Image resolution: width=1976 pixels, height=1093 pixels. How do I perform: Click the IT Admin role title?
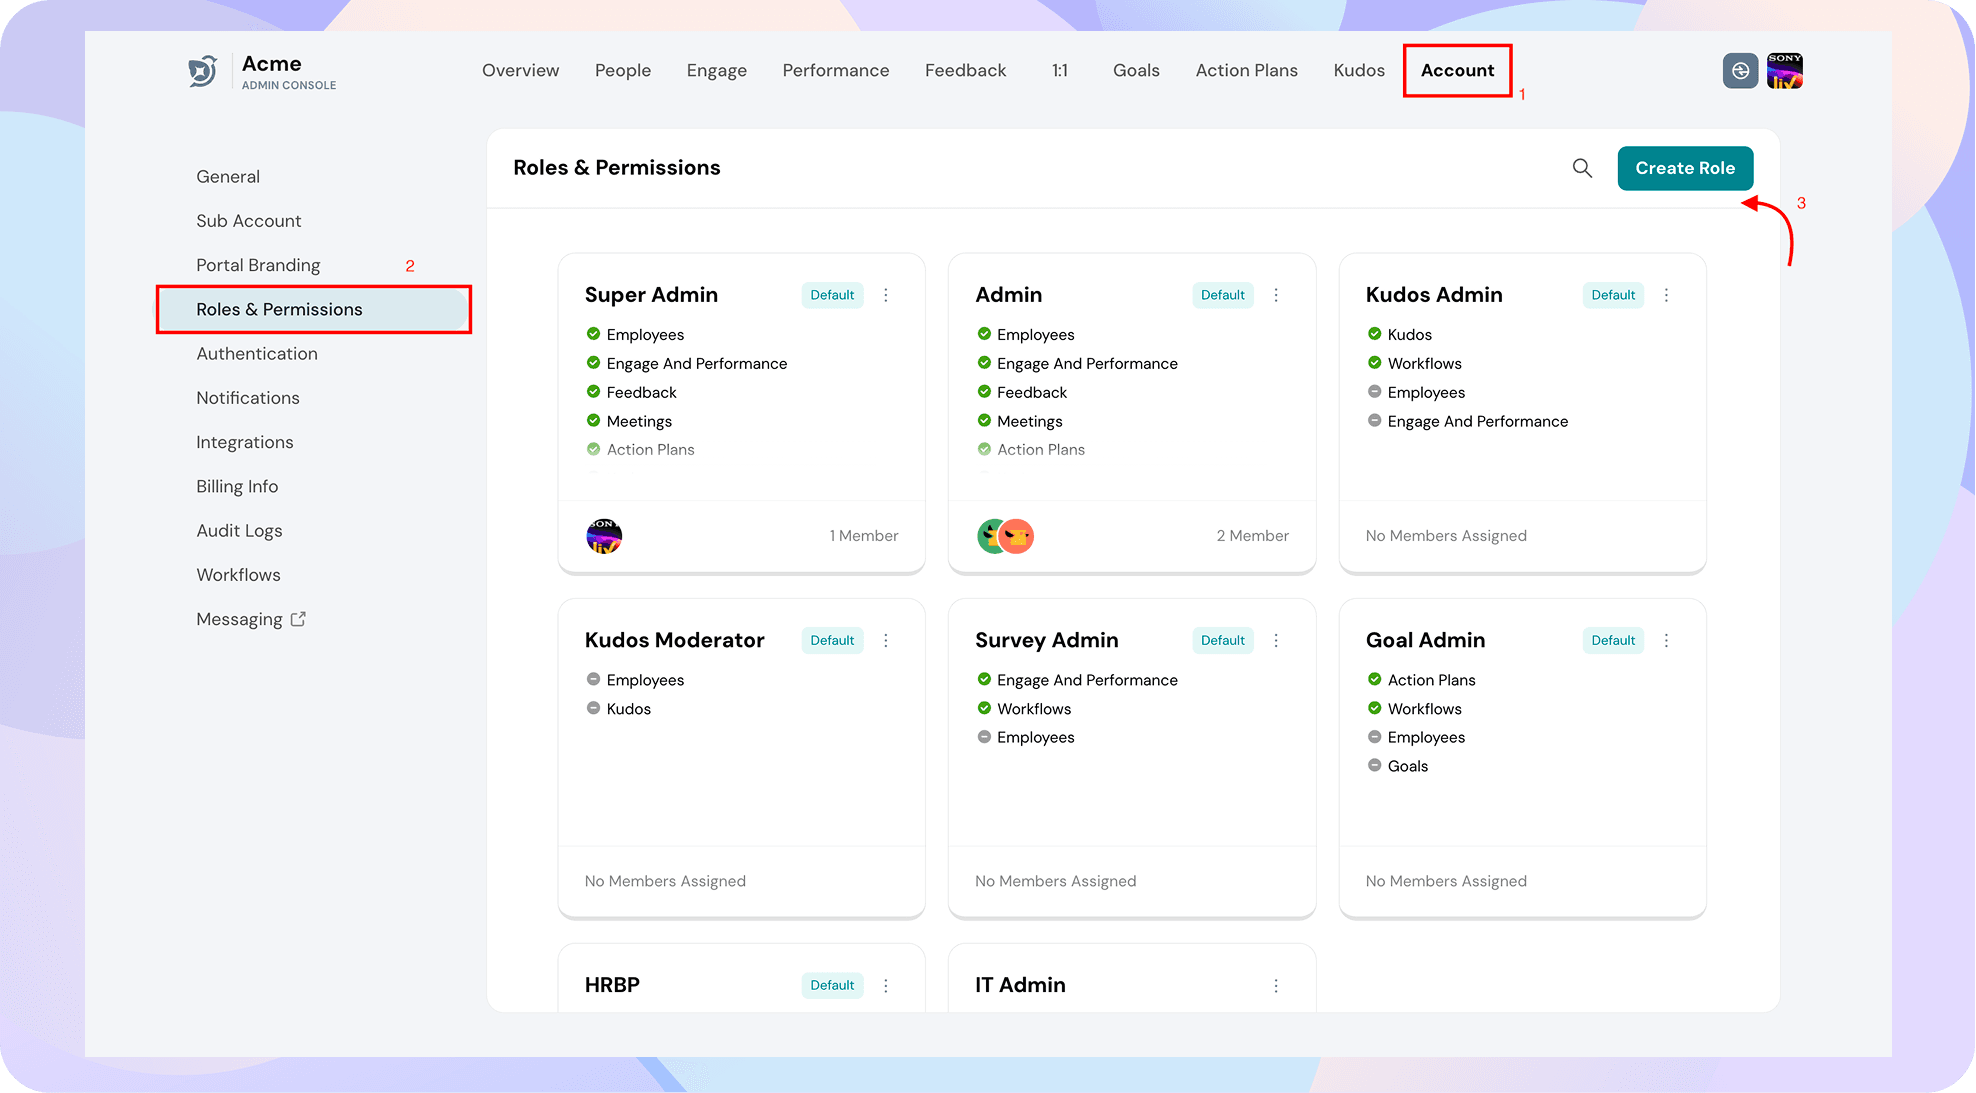tap(1020, 985)
